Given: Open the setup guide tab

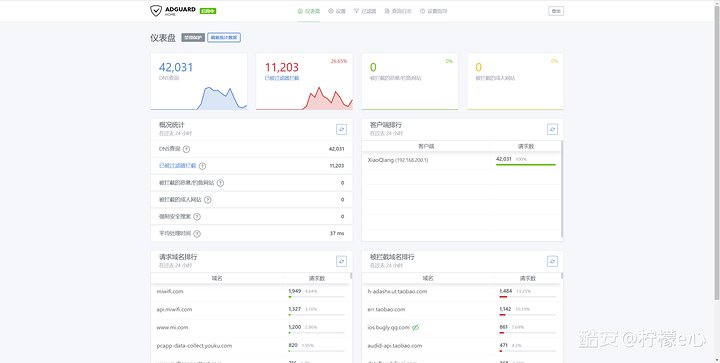Looking at the screenshot, I should click(433, 11).
